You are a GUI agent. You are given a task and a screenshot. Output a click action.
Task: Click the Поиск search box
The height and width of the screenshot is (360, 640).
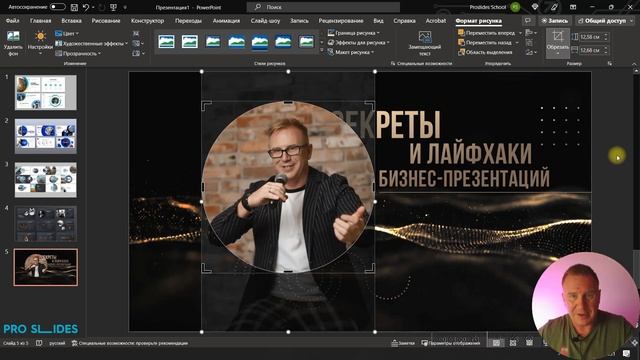tap(323, 7)
